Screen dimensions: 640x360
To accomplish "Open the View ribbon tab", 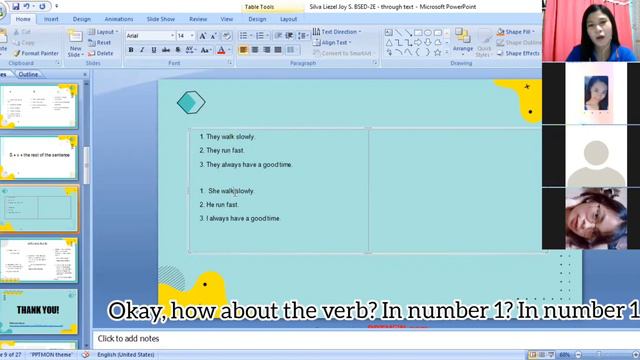I will coord(227,19).
